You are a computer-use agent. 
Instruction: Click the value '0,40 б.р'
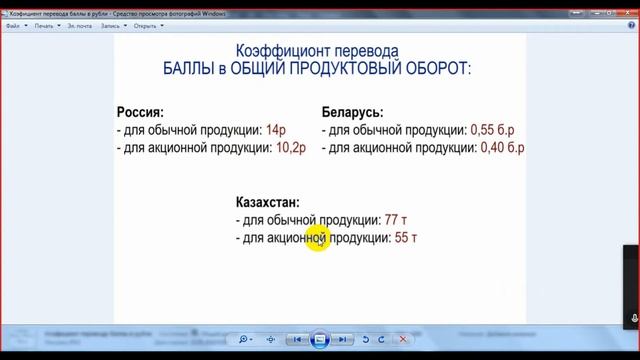(502, 148)
